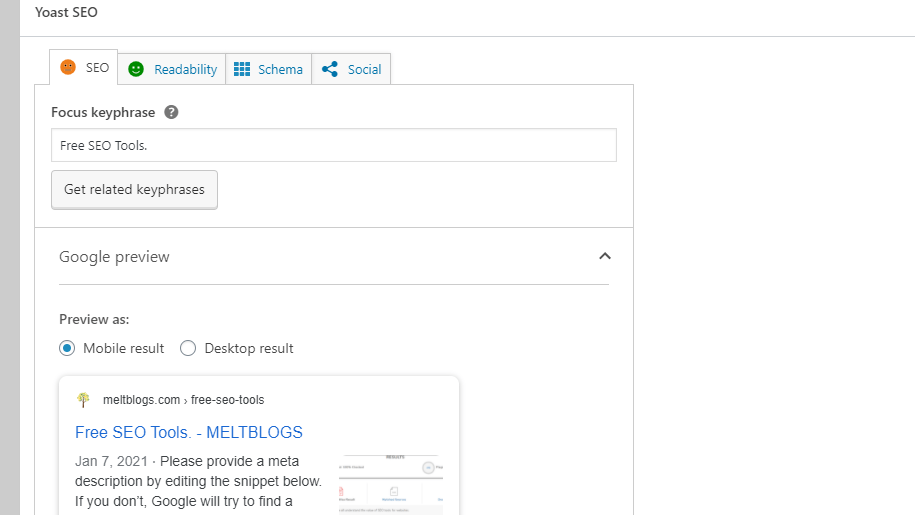
Task: Switch to the Schema tab label
Action: (280, 69)
